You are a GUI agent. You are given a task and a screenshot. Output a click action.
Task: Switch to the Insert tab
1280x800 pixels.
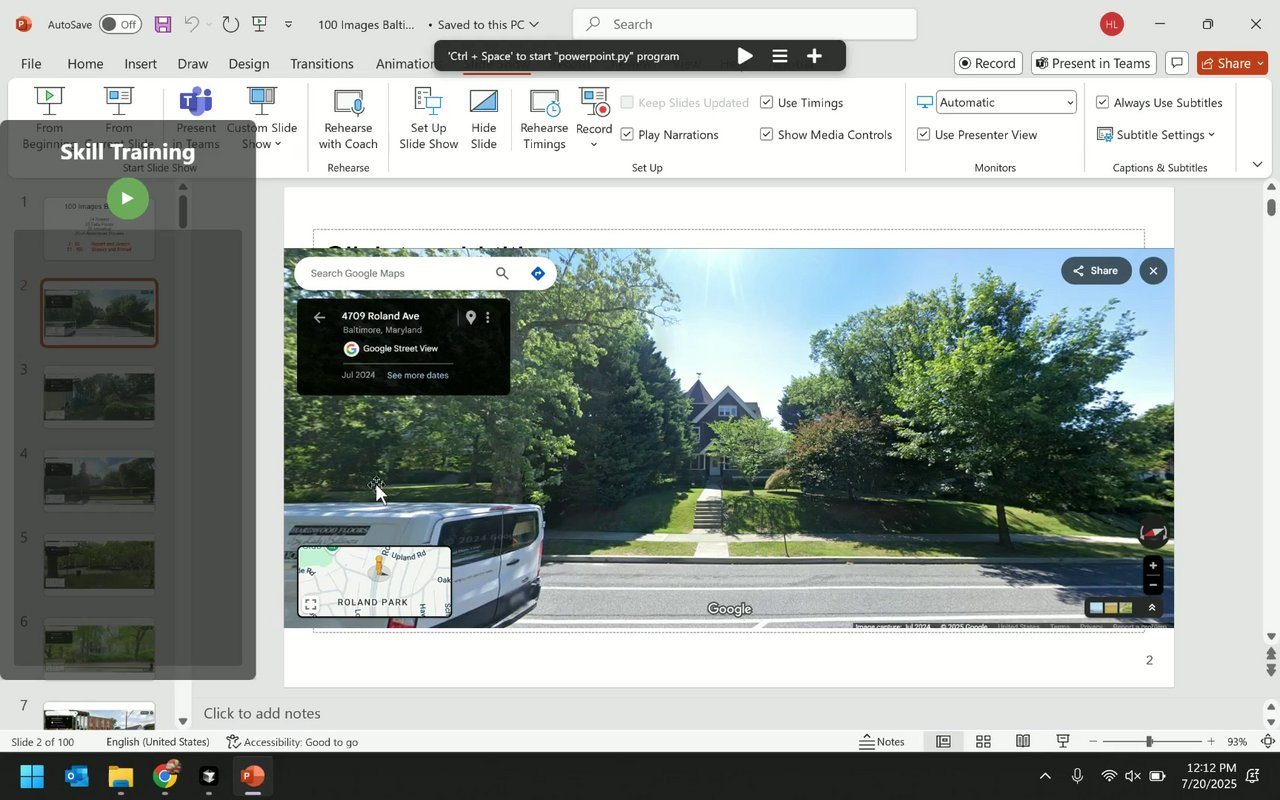coord(140,63)
